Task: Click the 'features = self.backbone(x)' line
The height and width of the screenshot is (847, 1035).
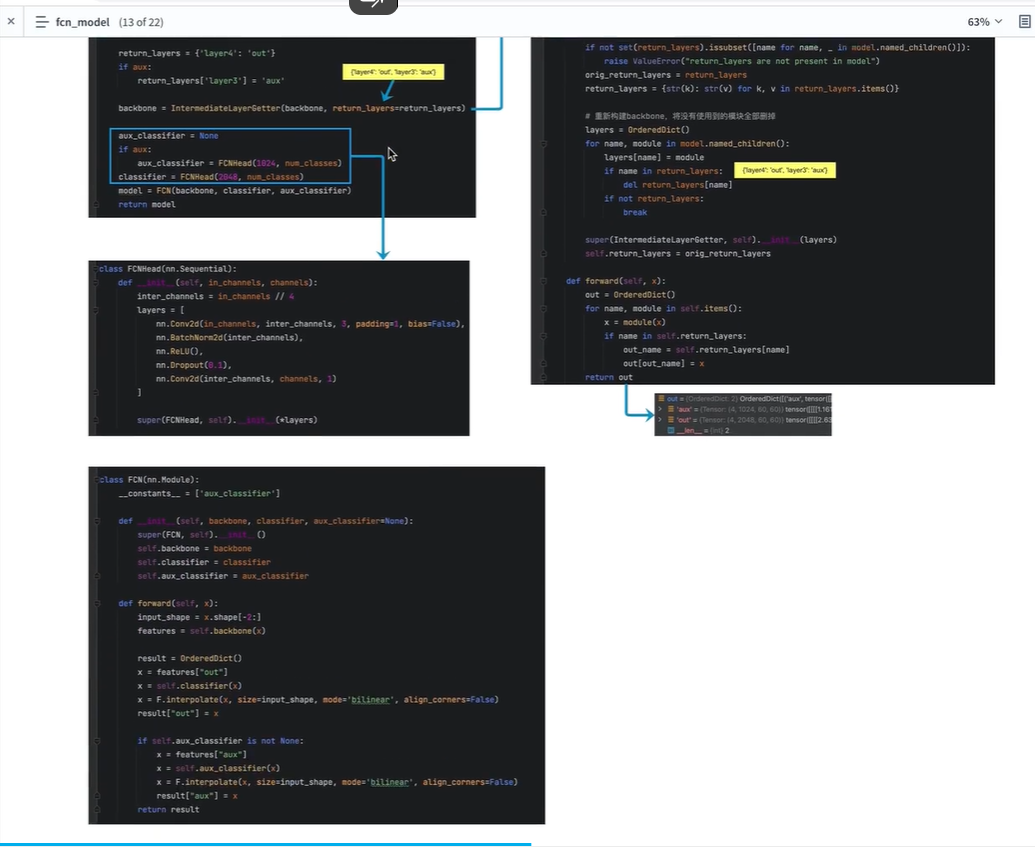Action: point(201,631)
